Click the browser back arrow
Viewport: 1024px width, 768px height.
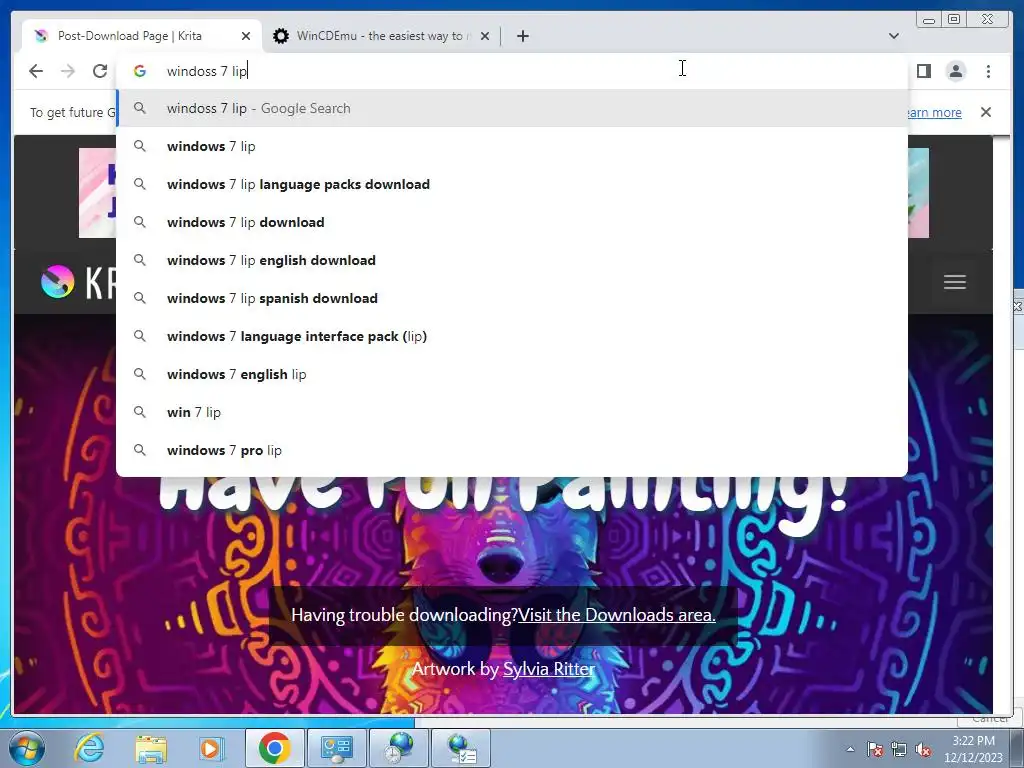click(36, 71)
